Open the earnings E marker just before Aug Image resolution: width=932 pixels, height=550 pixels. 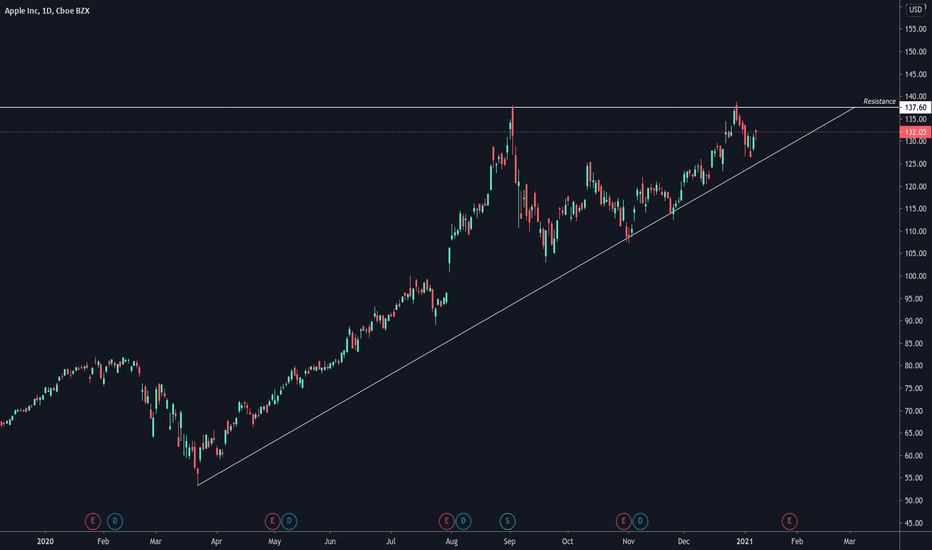pos(446,521)
